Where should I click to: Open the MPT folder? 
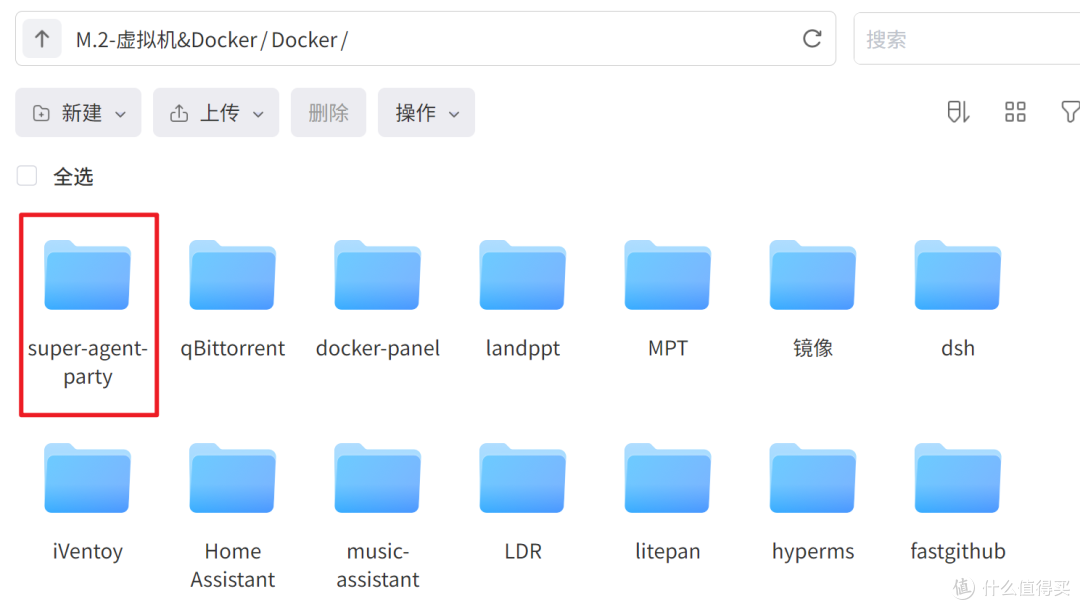(x=667, y=275)
